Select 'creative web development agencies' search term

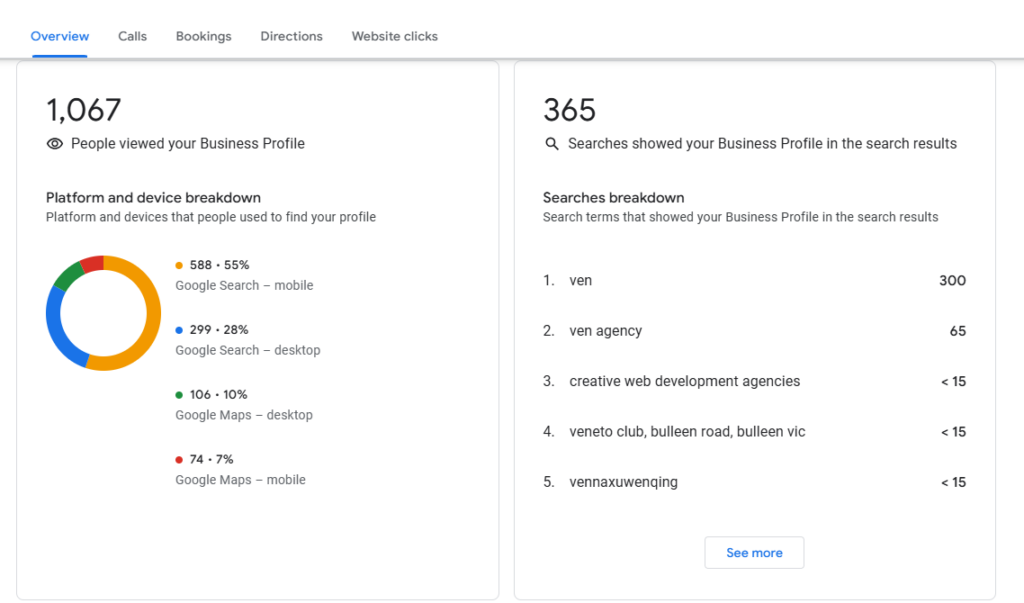684,381
